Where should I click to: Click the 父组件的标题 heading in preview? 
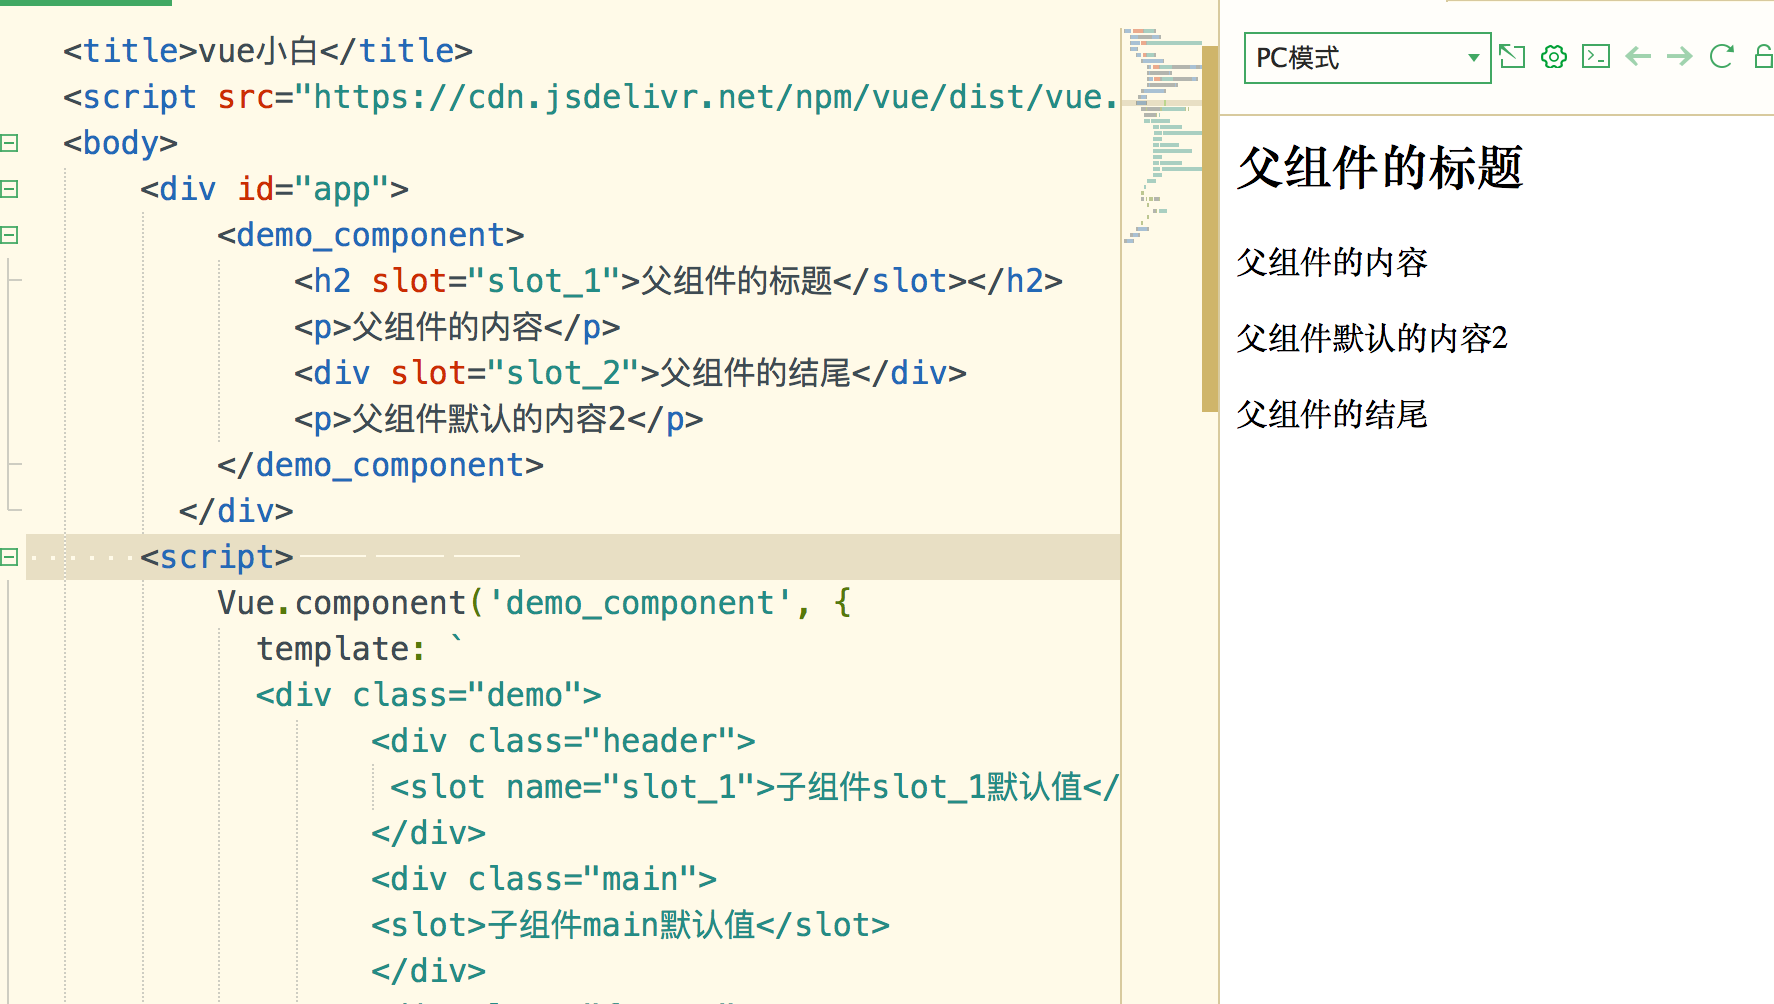tap(1380, 167)
